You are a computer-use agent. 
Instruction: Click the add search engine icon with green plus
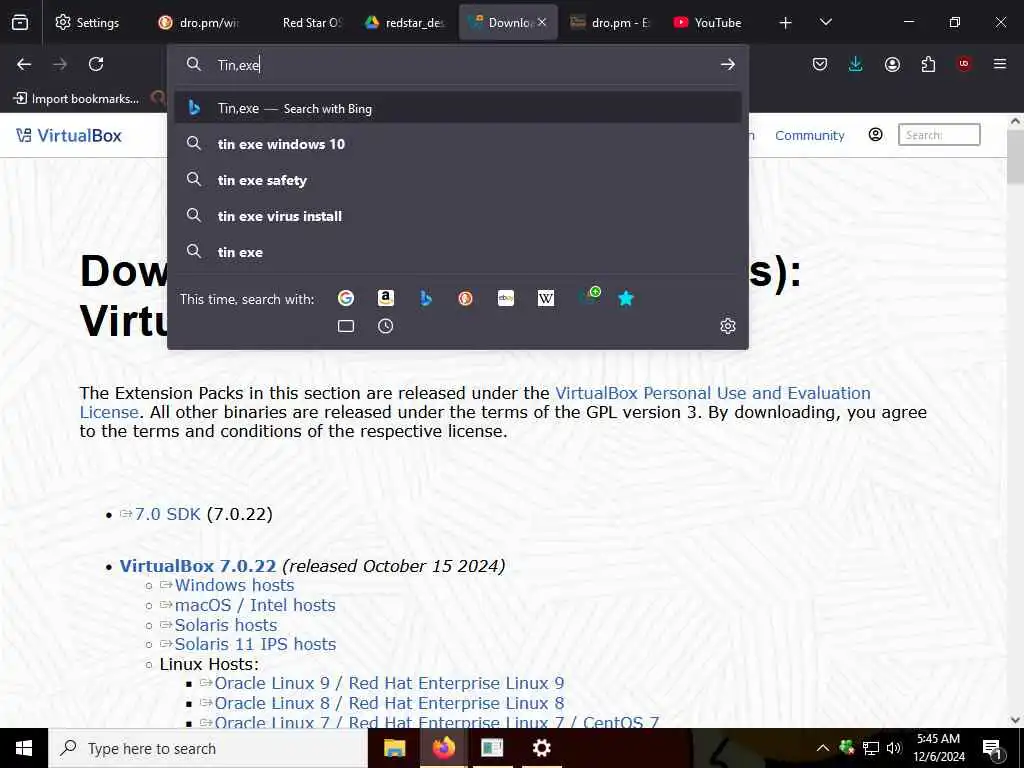point(590,296)
